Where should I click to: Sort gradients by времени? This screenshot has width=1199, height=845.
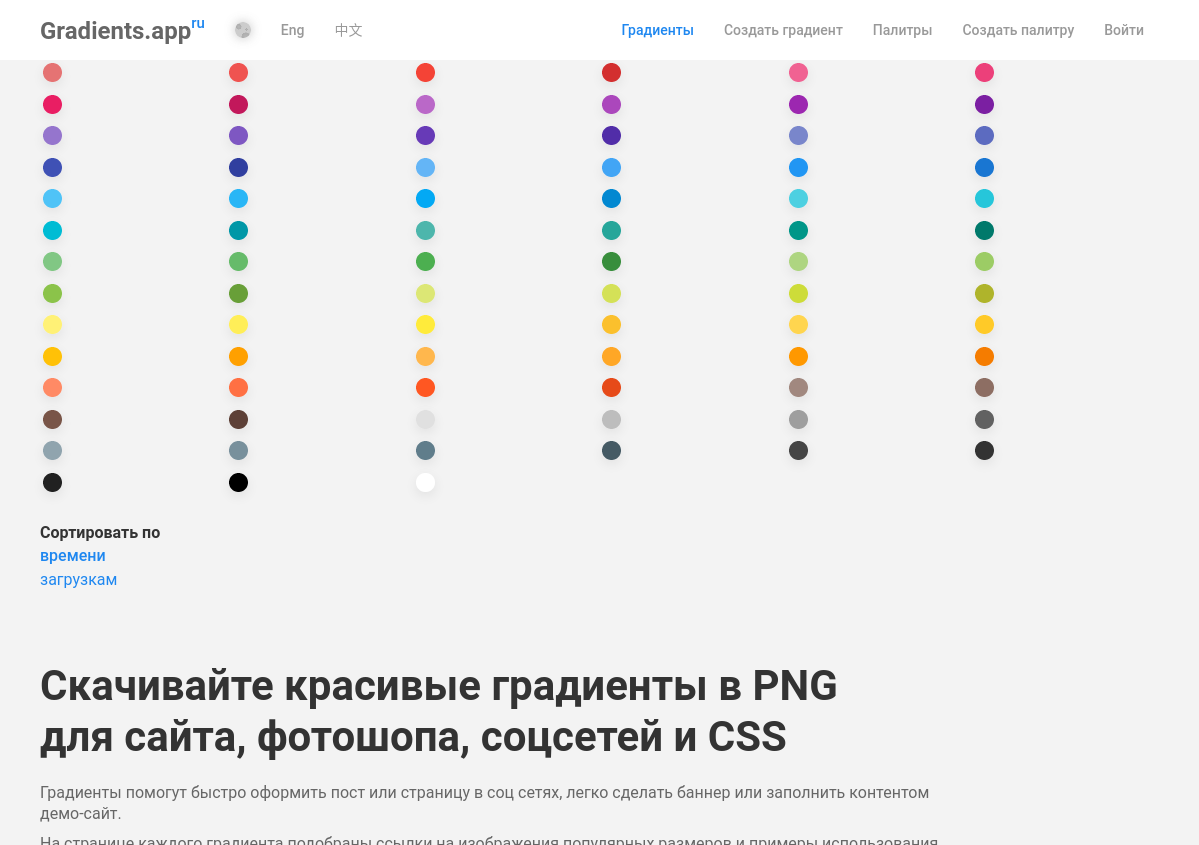73,556
